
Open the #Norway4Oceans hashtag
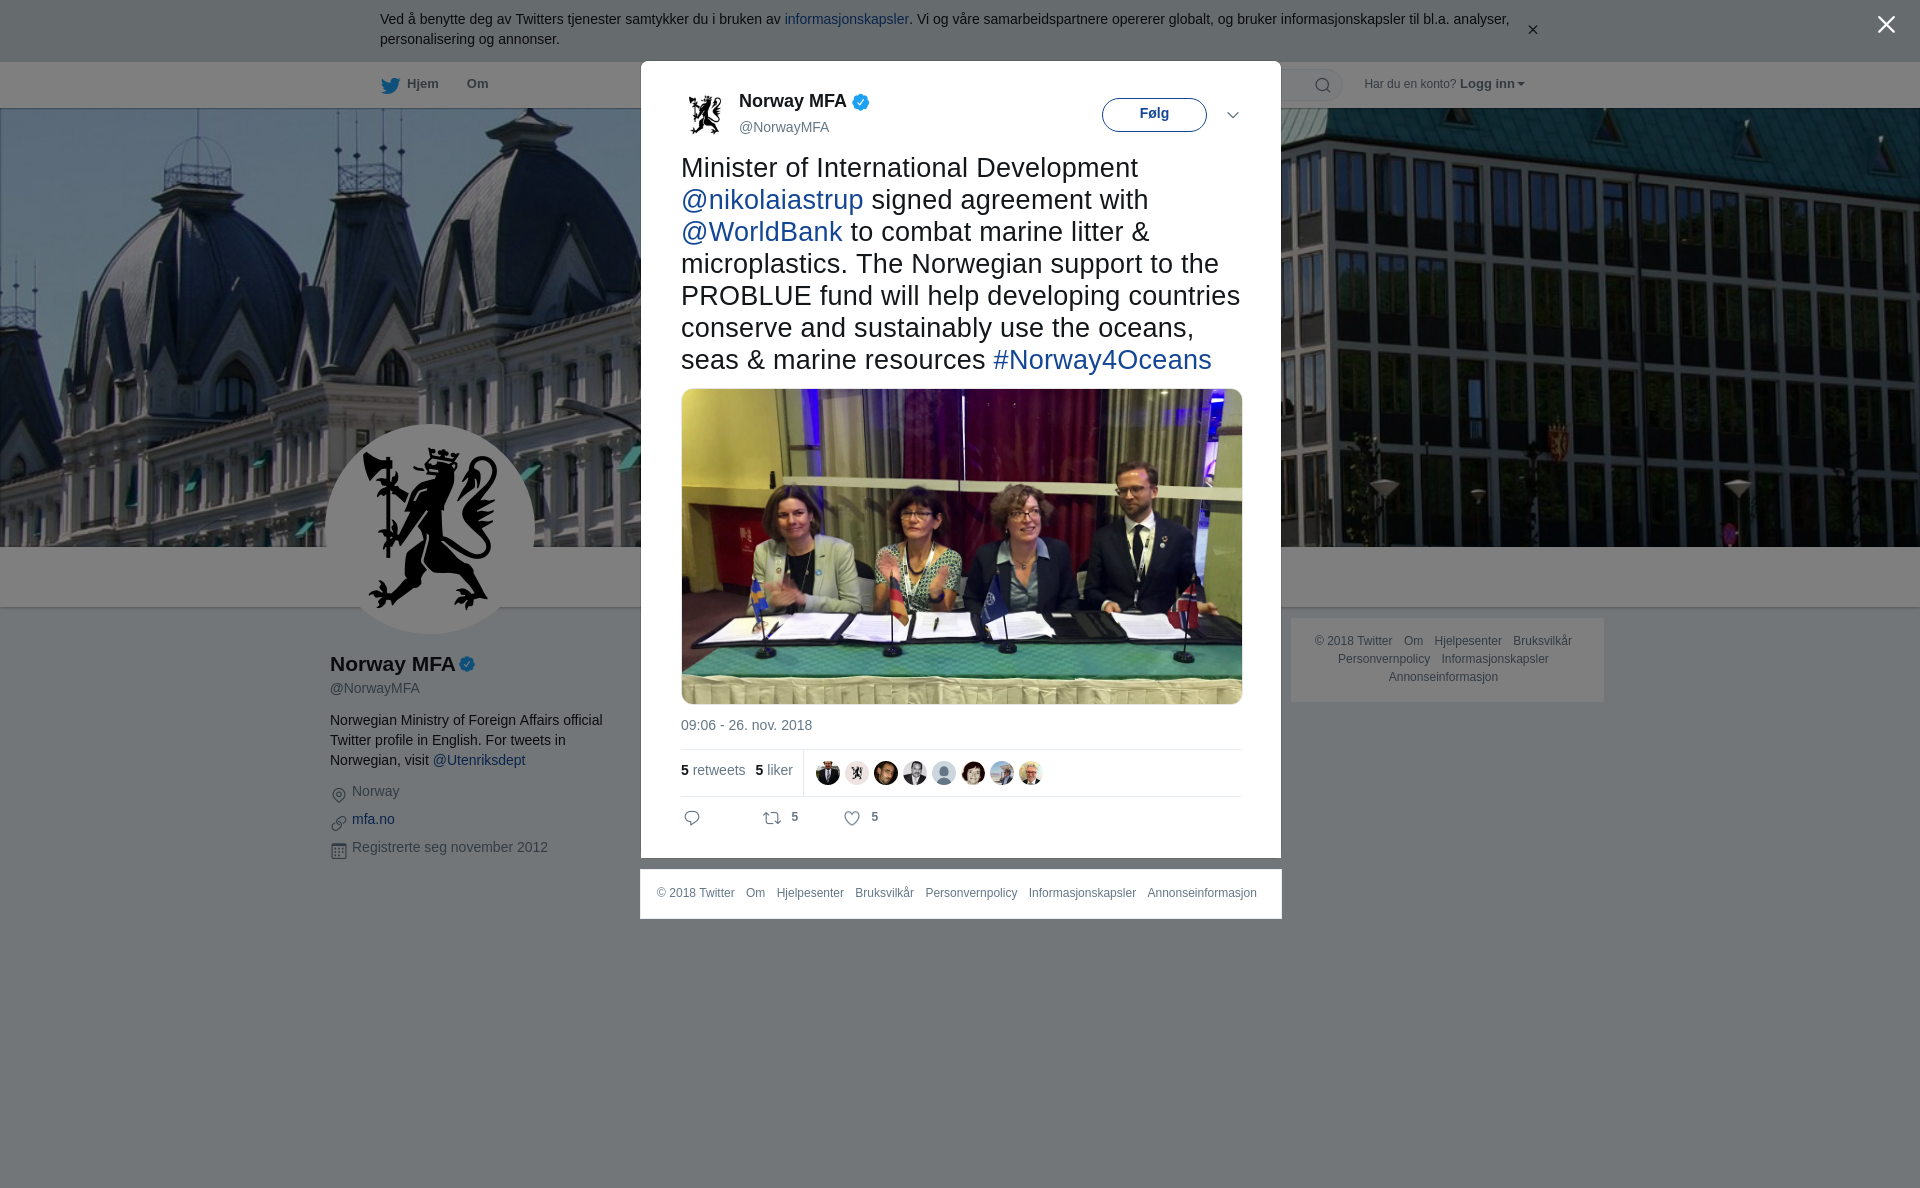click(x=1102, y=360)
